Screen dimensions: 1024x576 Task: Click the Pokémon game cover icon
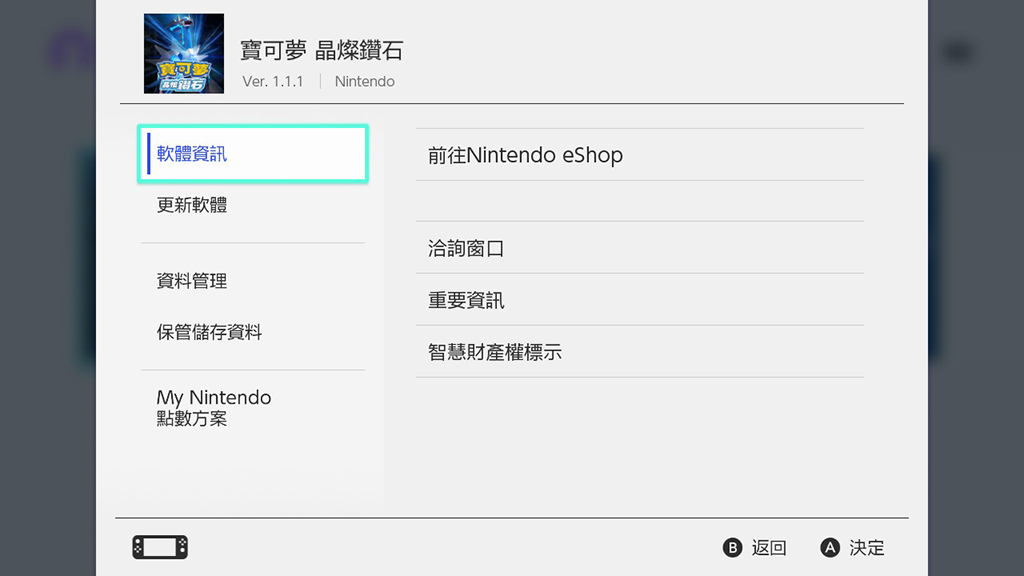184,53
